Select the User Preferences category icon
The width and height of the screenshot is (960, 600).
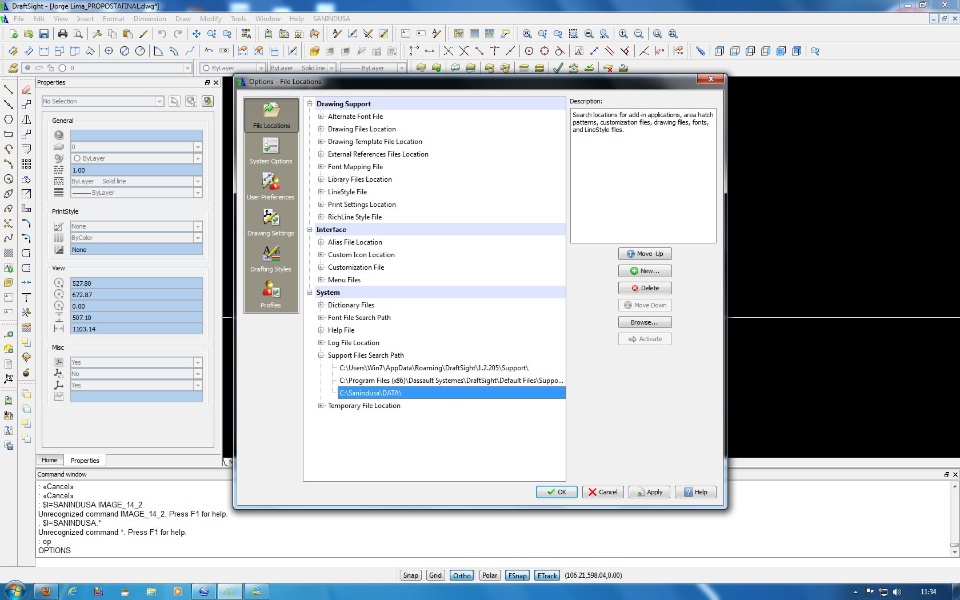(271, 187)
